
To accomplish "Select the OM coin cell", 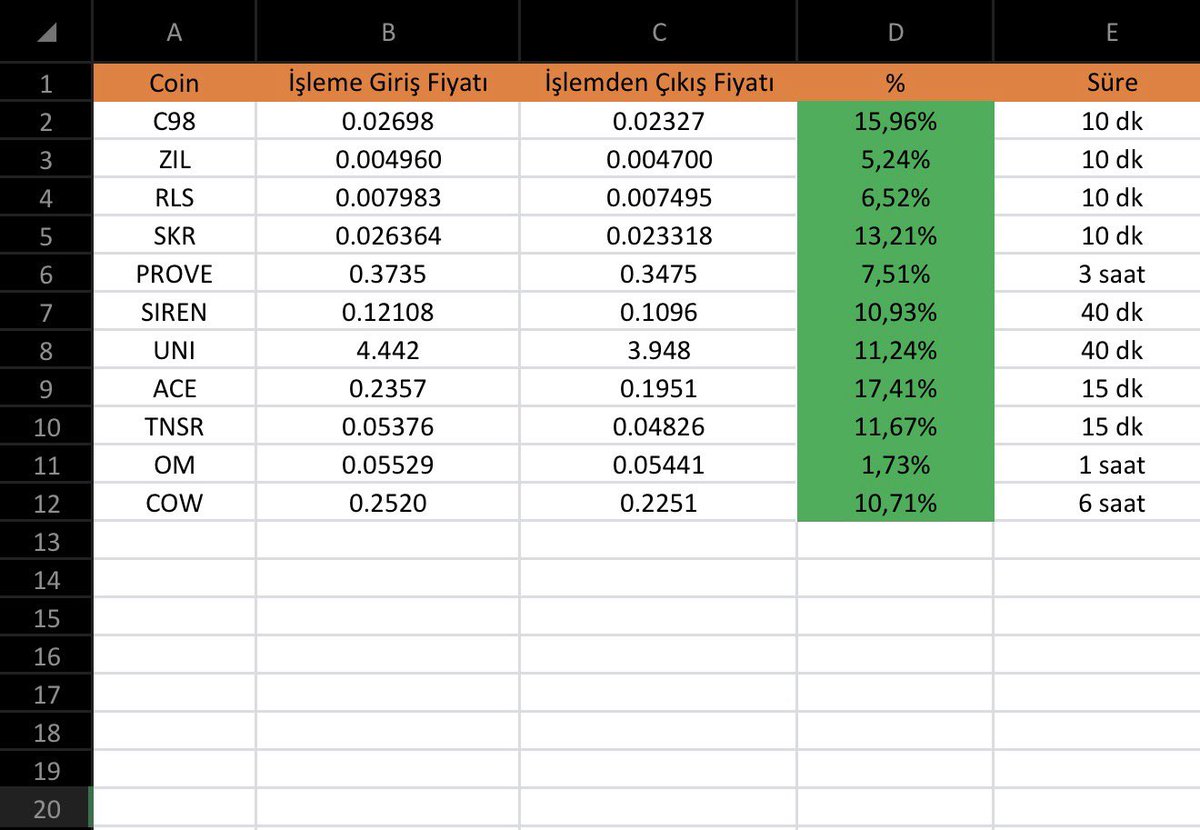I will (174, 465).
